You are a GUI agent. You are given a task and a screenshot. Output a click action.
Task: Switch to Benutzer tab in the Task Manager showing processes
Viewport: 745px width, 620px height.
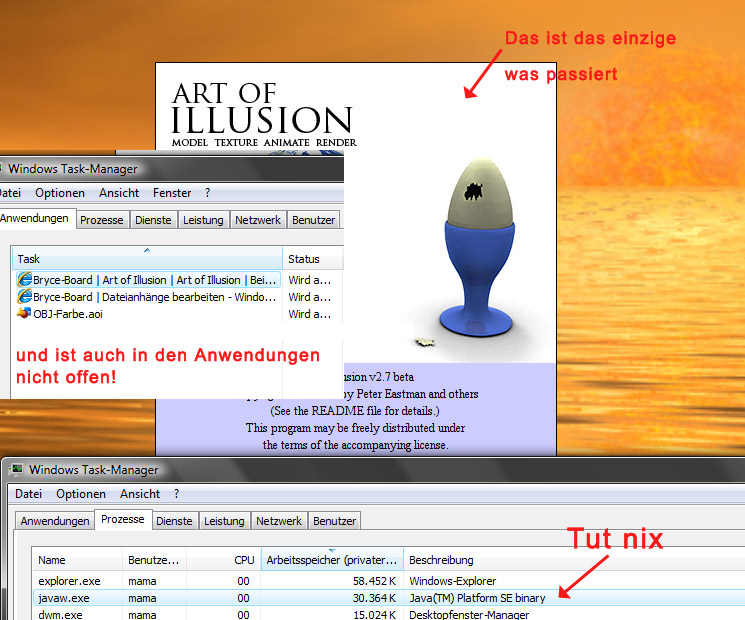pyautogui.click(x=334, y=521)
